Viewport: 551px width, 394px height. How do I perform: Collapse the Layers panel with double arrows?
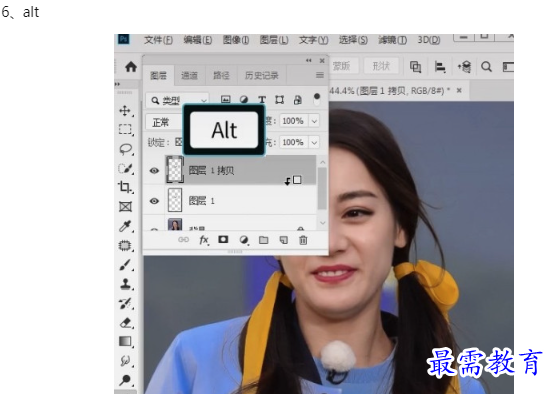[x=309, y=60]
